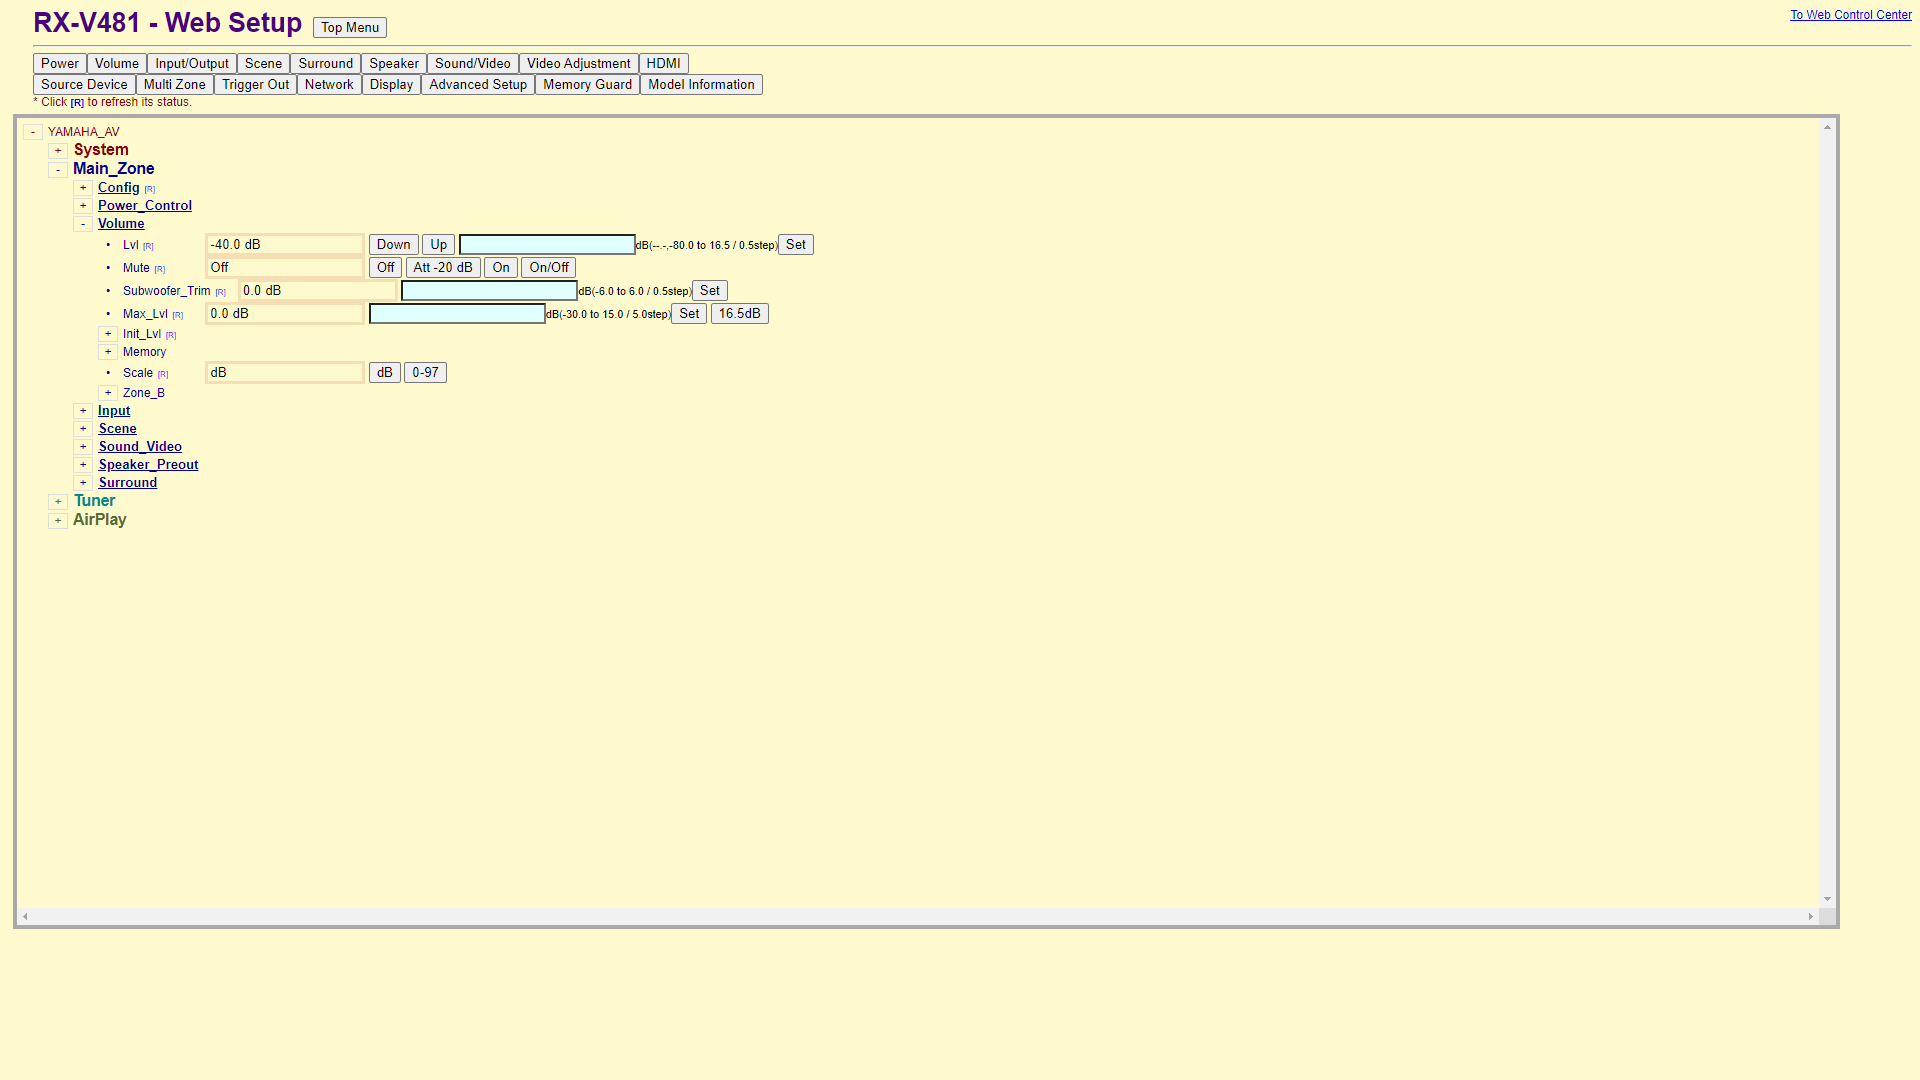Expand the Scene node
The height and width of the screenshot is (1080, 1920).
pos(83,429)
